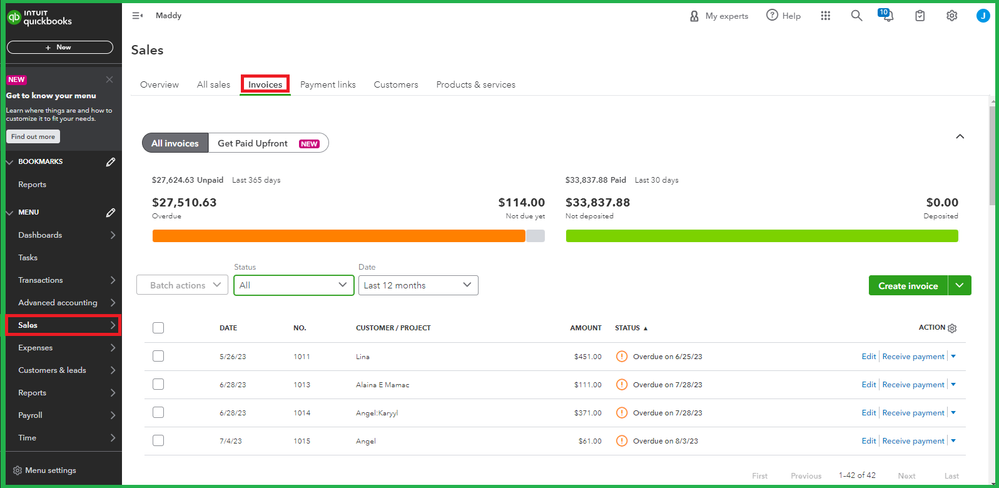The width and height of the screenshot is (999, 488).
Task: Edit the menu with the pencil icon
Action: 111,212
